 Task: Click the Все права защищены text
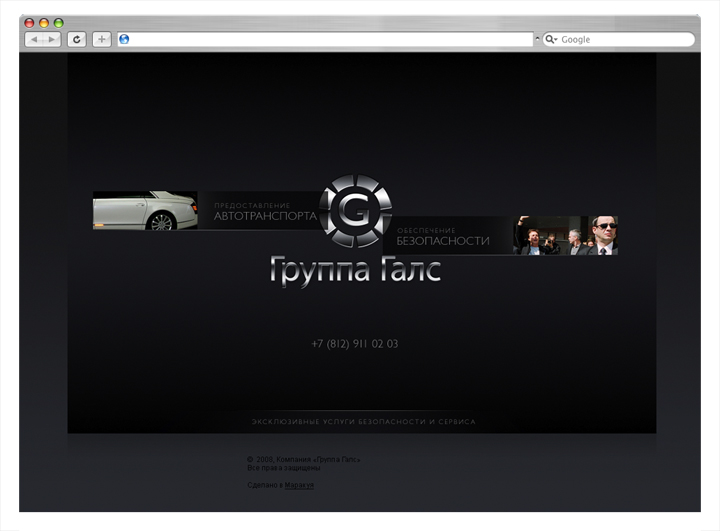(283, 468)
